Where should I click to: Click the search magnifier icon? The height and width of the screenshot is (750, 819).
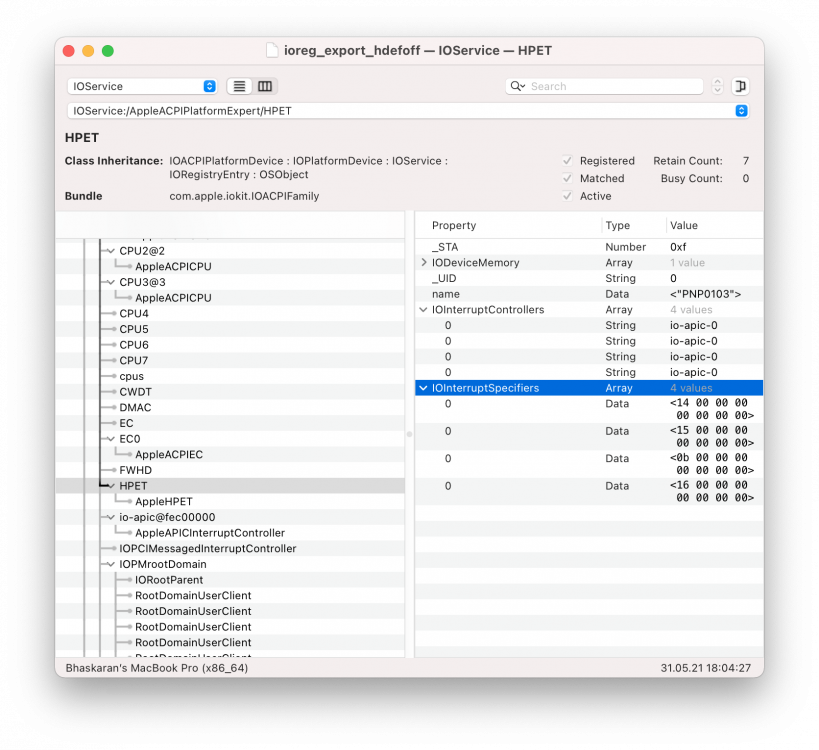(x=517, y=86)
